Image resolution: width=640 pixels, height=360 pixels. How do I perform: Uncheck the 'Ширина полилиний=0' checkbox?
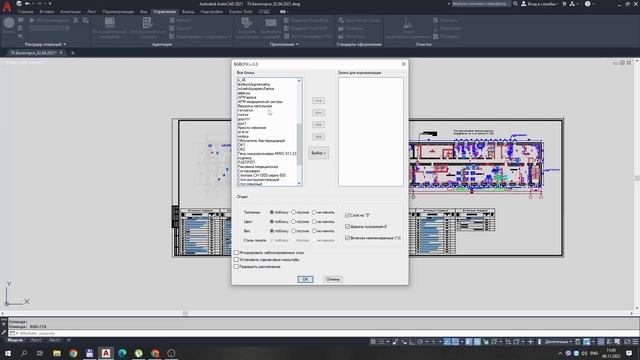(348, 227)
